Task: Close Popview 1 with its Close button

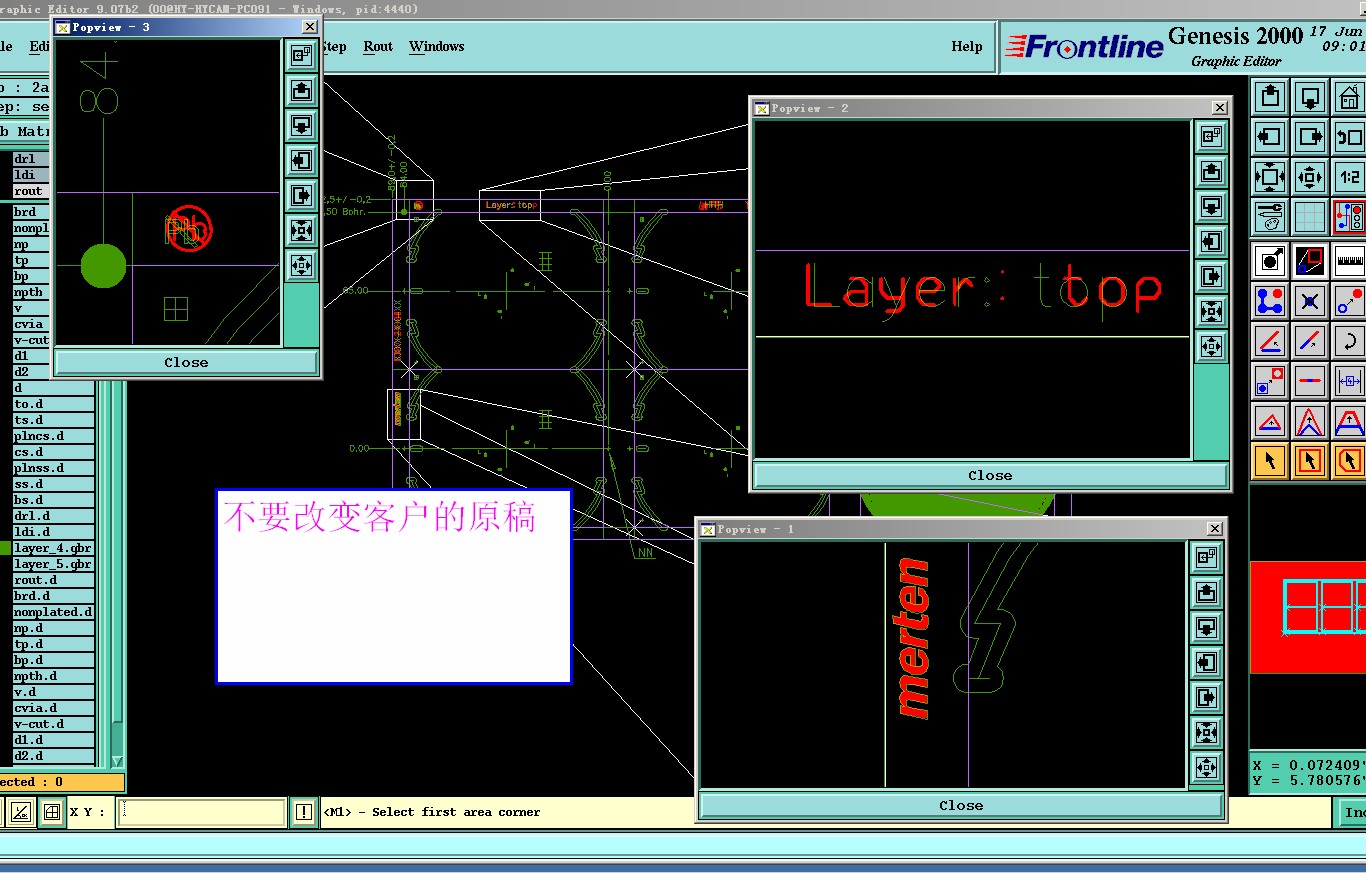Action: coord(961,805)
